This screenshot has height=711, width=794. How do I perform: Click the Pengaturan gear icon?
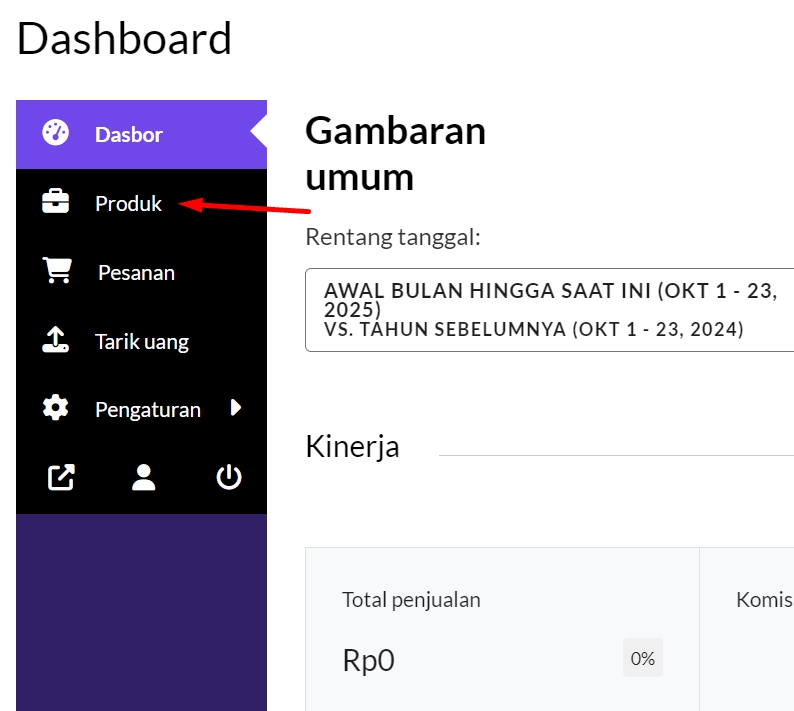(55, 408)
